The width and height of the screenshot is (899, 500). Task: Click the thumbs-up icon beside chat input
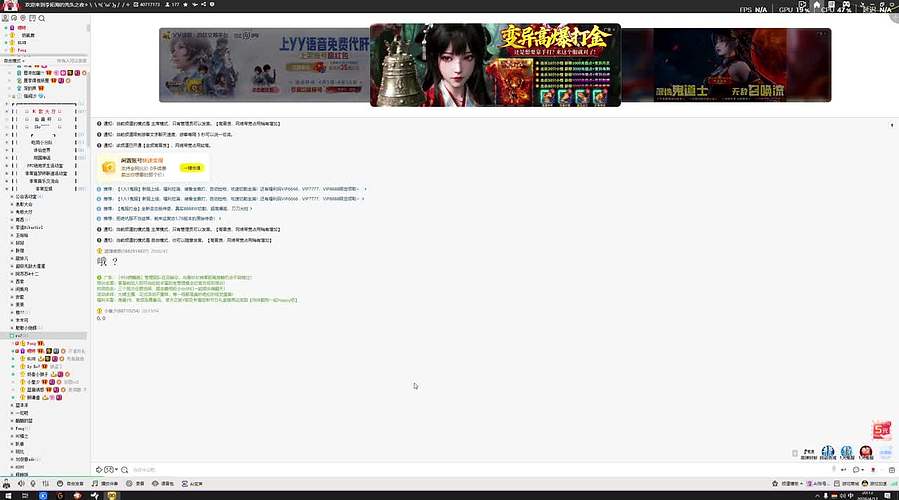(99, 470)
